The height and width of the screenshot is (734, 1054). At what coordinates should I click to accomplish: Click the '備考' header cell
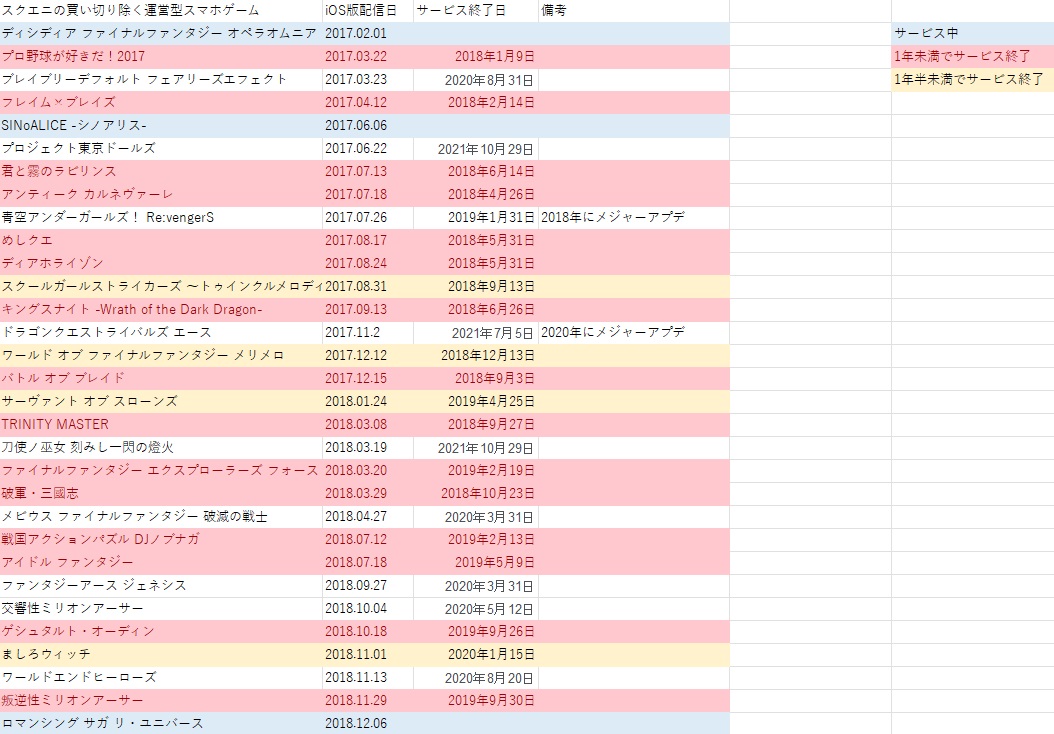633,11
